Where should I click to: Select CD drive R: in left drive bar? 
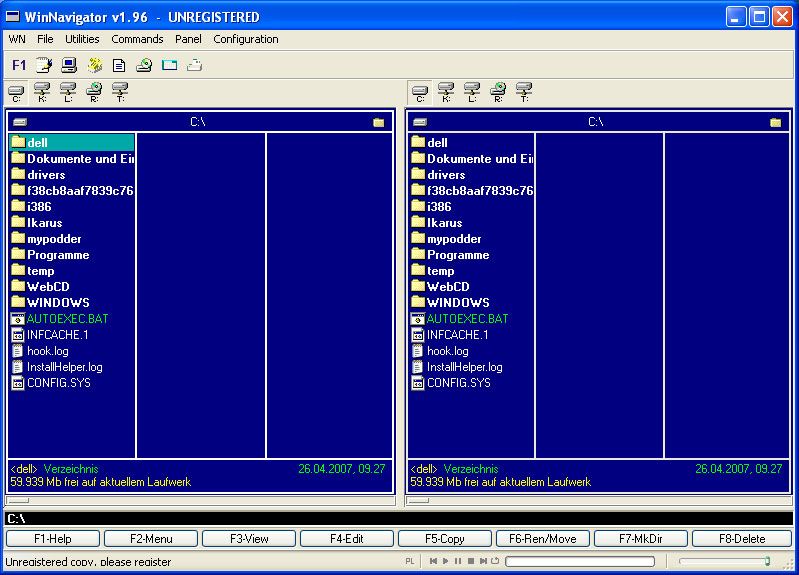click(94, 93)
